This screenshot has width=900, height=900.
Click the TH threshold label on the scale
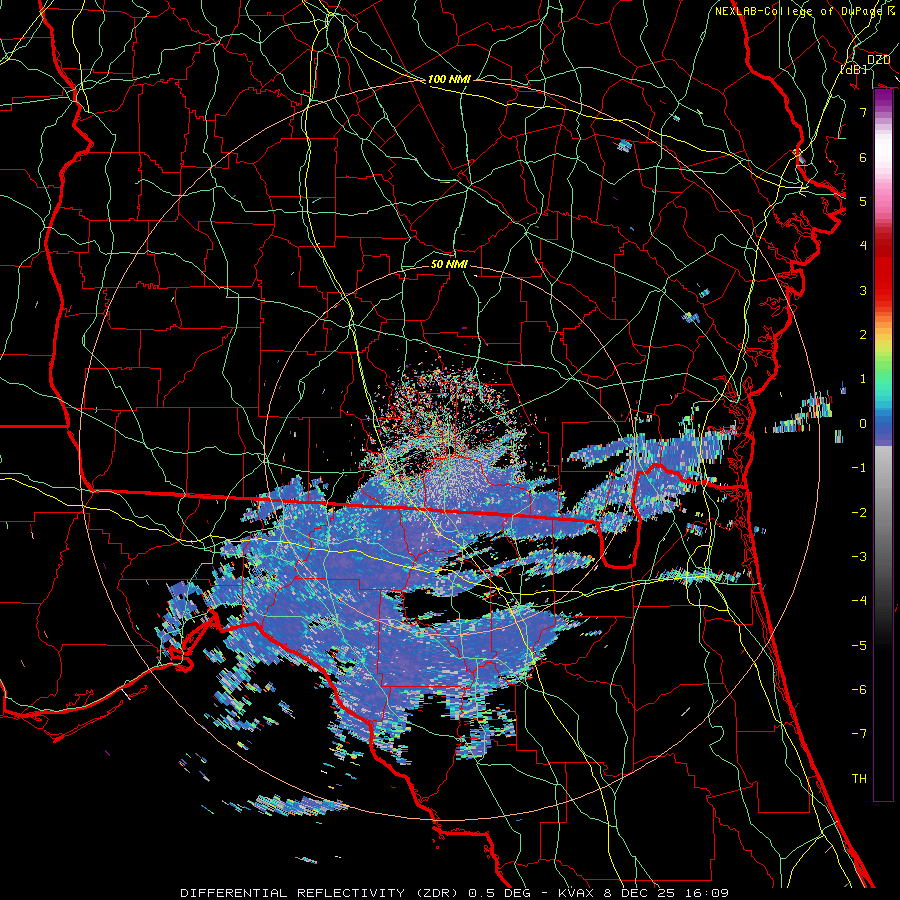[859, 779]
